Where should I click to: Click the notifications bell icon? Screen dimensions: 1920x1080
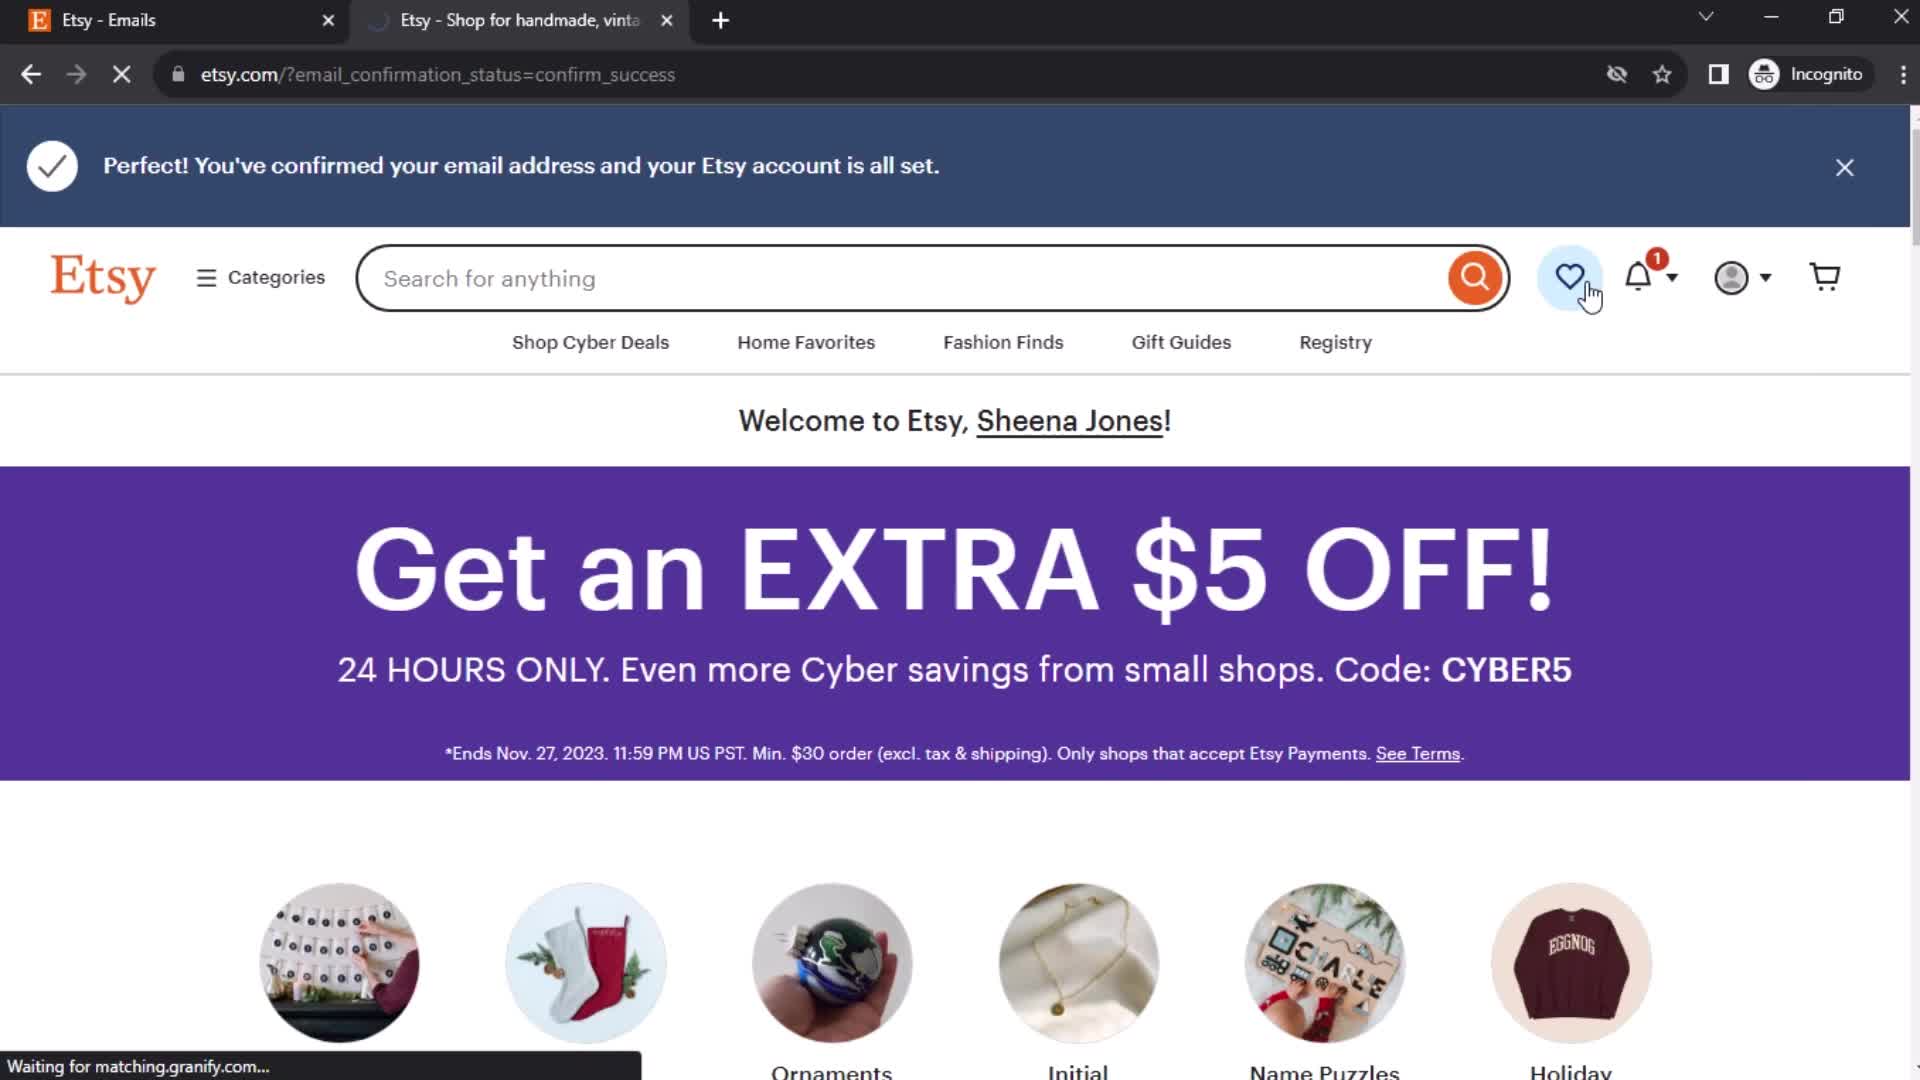[x=1647, y=278]
